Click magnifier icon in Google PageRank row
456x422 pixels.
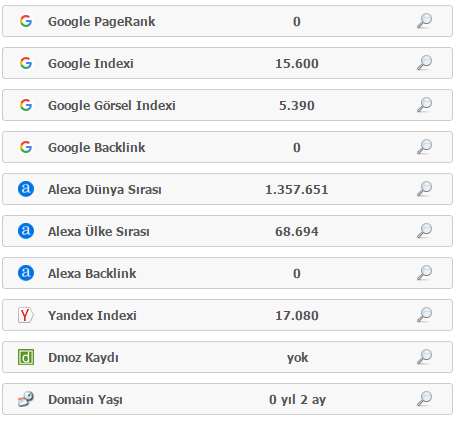[x=424, y=21]
